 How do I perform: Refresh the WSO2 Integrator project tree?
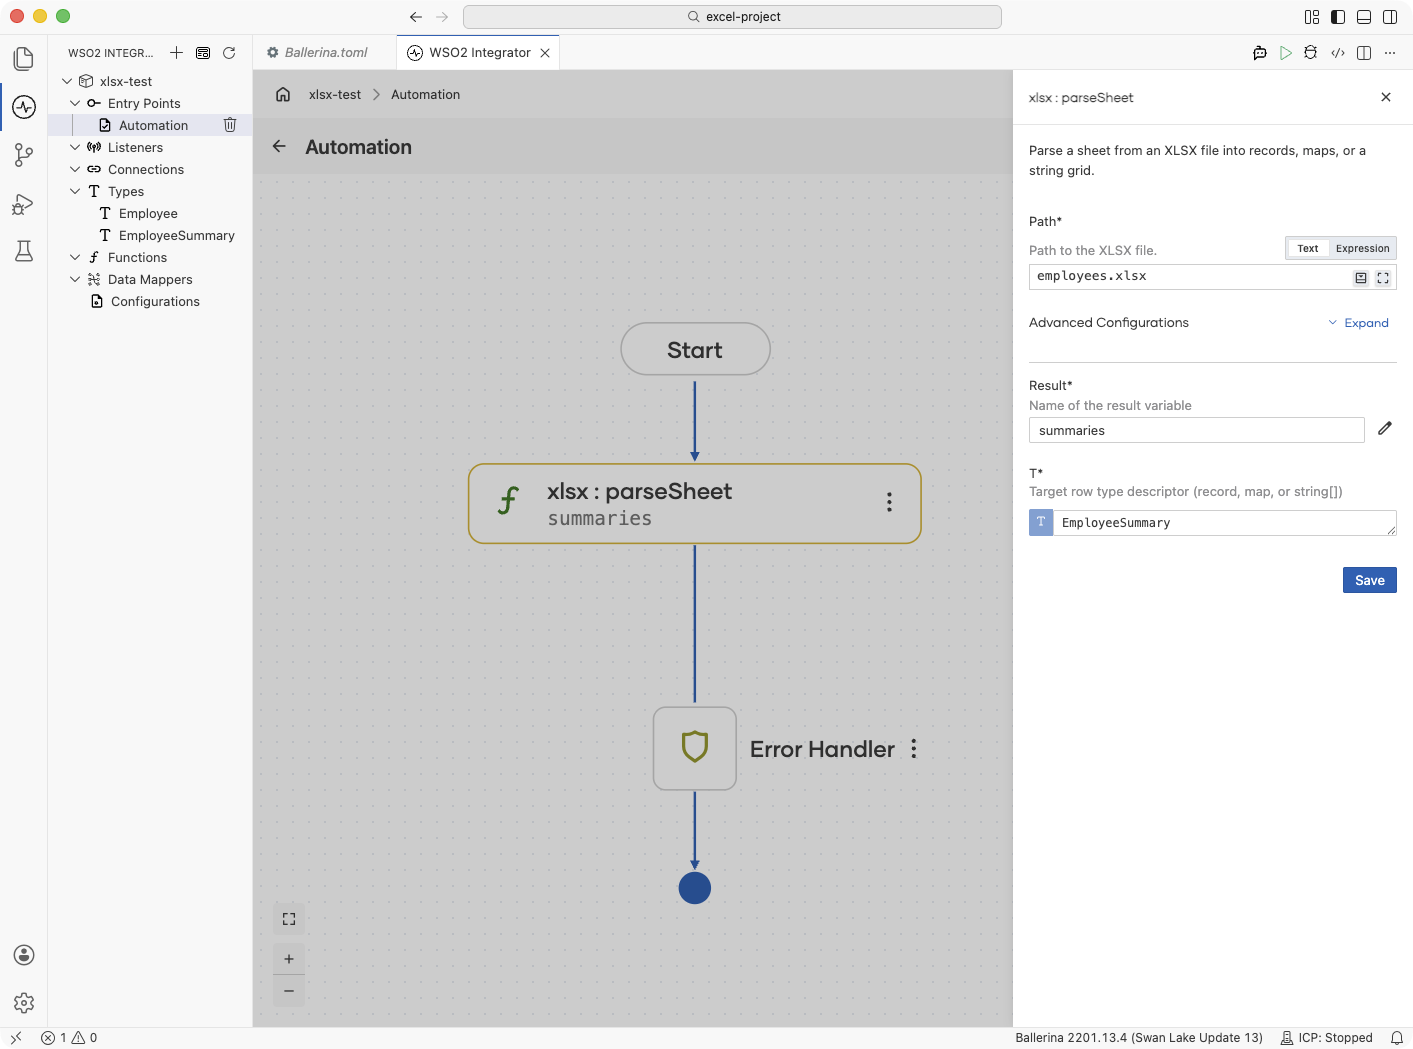pos(229,53)
